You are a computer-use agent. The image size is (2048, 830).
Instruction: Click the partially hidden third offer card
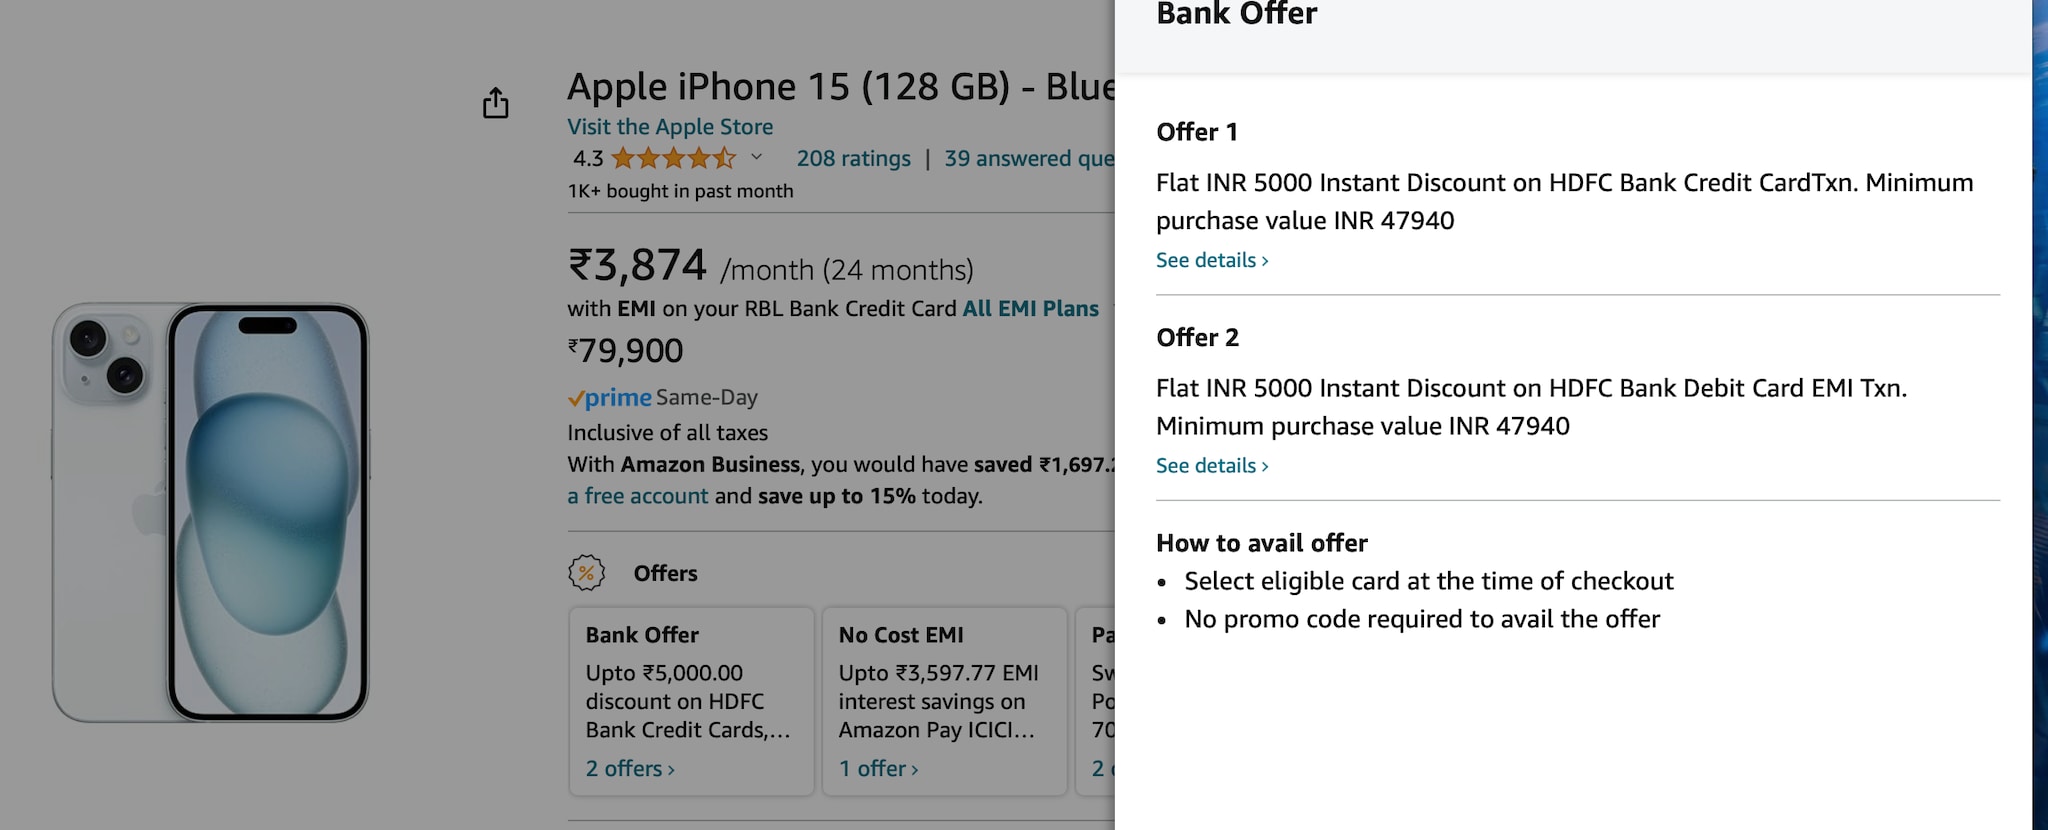(x=1095, y=700)
